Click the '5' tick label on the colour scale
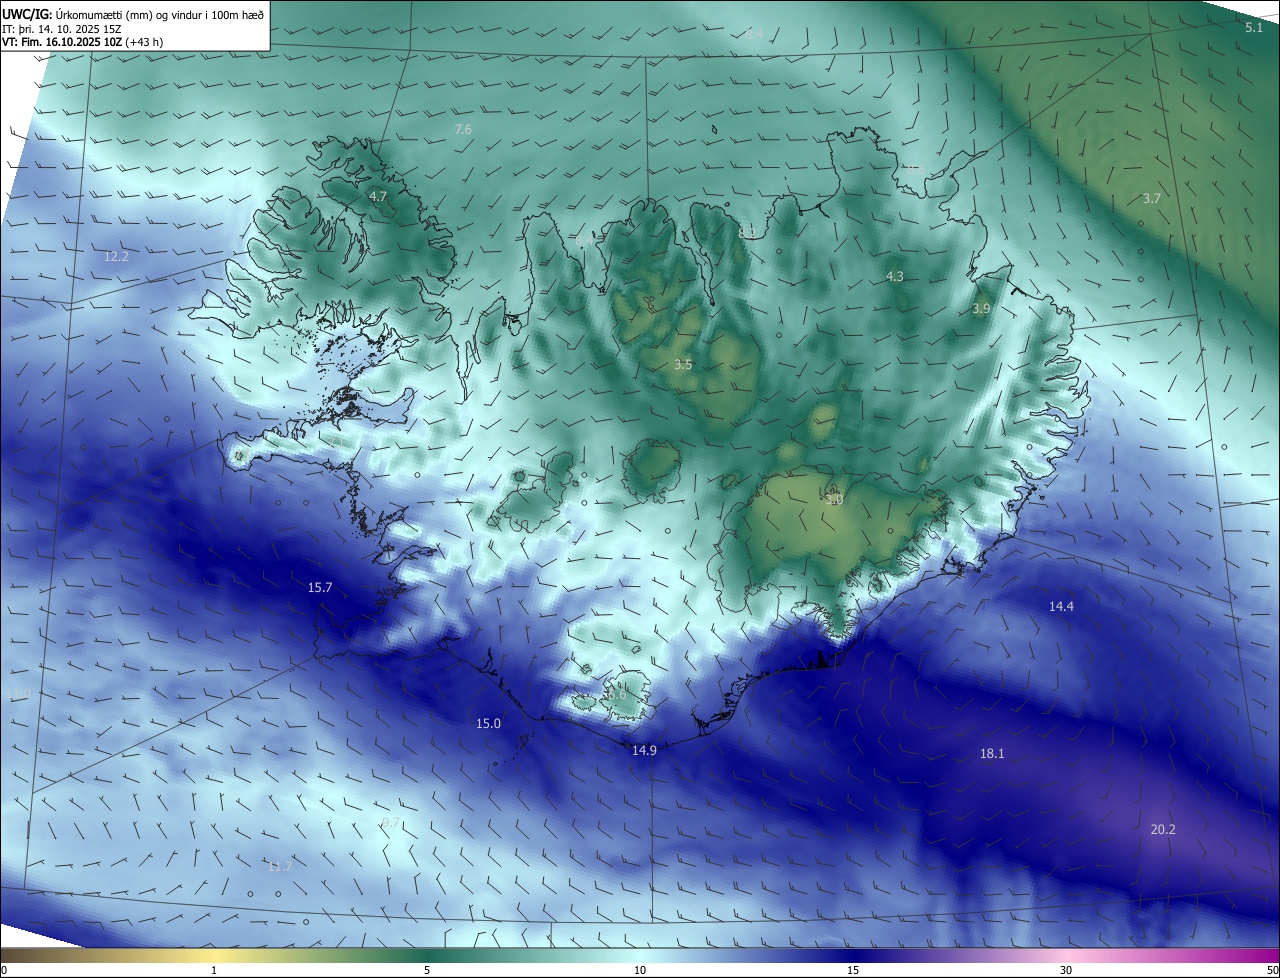The width and height of the screenshot is (1280, 978). pyautogui.click(x=427, y=970)
